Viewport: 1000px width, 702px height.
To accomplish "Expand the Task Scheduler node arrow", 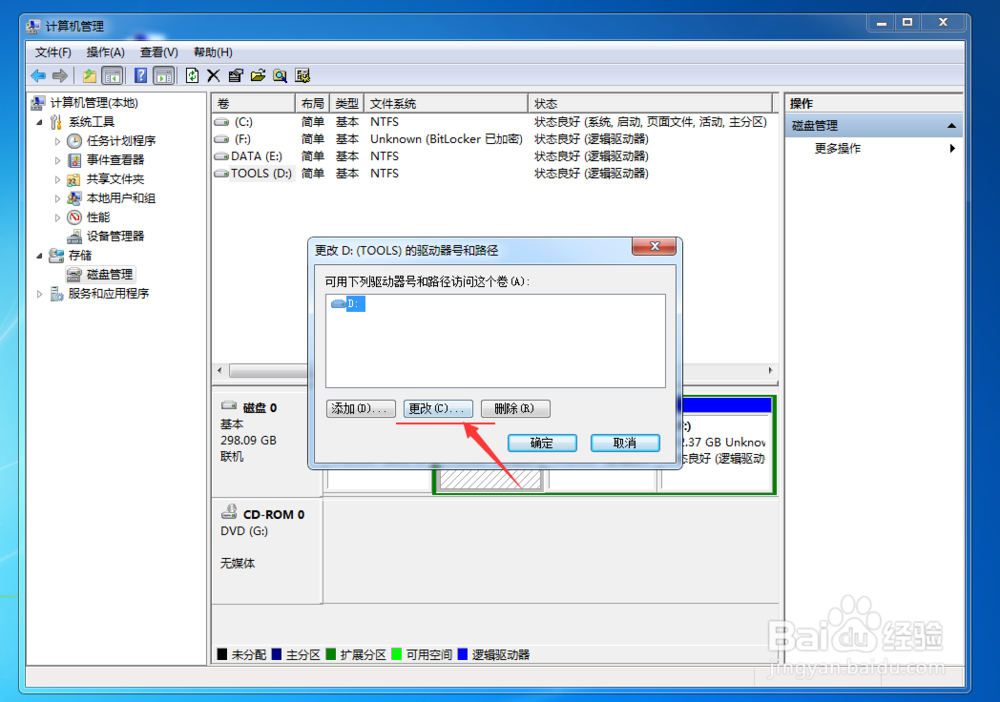I will (57, 141).
